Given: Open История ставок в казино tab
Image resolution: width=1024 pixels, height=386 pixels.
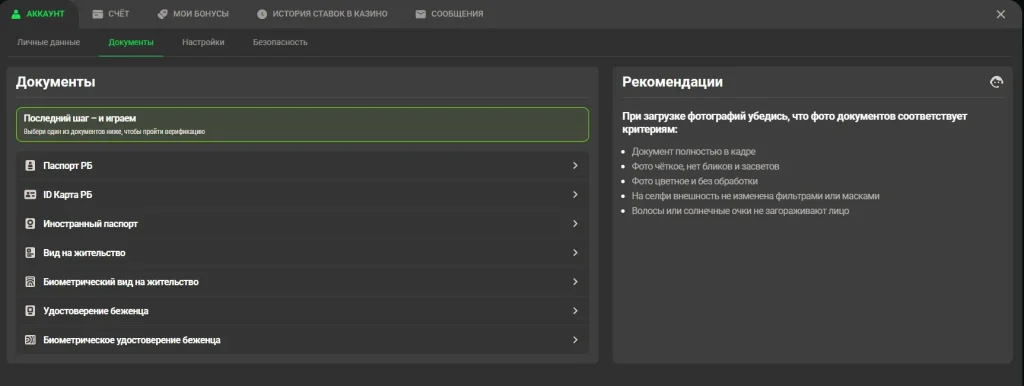Looking at the screenshot, I should [x=323, y=14].
